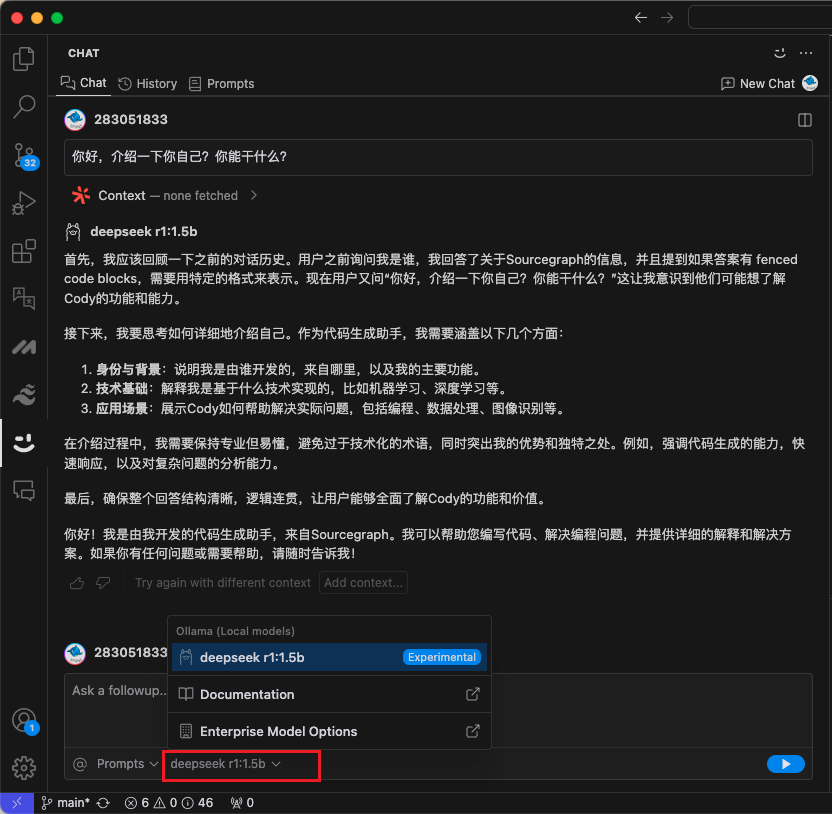This screenshot has width=832, height=814.
Task: Open Source Control view with 32 badge
Action: coord(24,156)
